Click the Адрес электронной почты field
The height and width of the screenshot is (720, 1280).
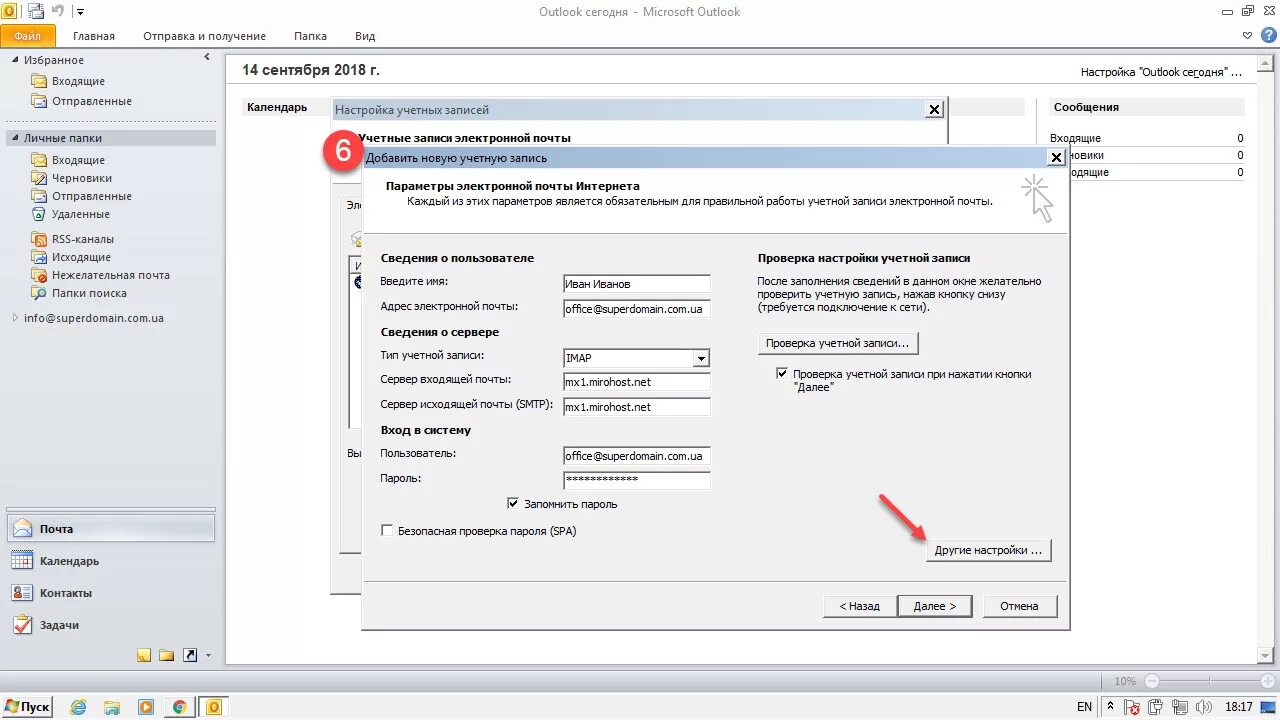click(x=637, y=309)
